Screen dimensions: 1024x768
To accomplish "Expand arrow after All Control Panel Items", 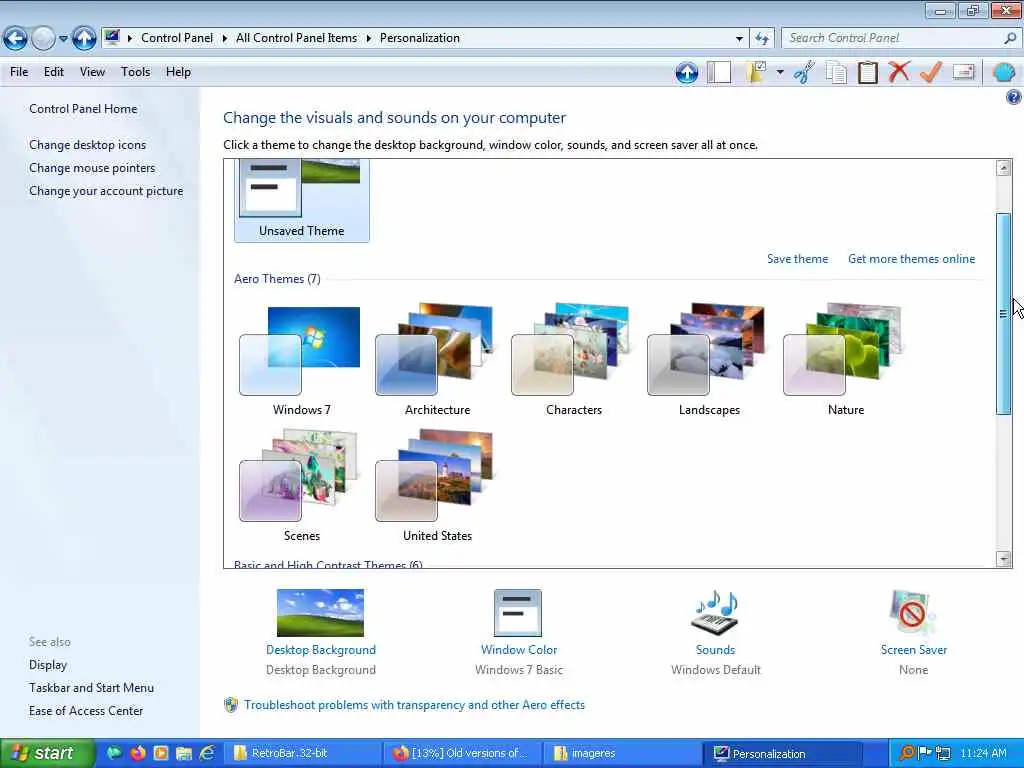I will tap(368, 38).
